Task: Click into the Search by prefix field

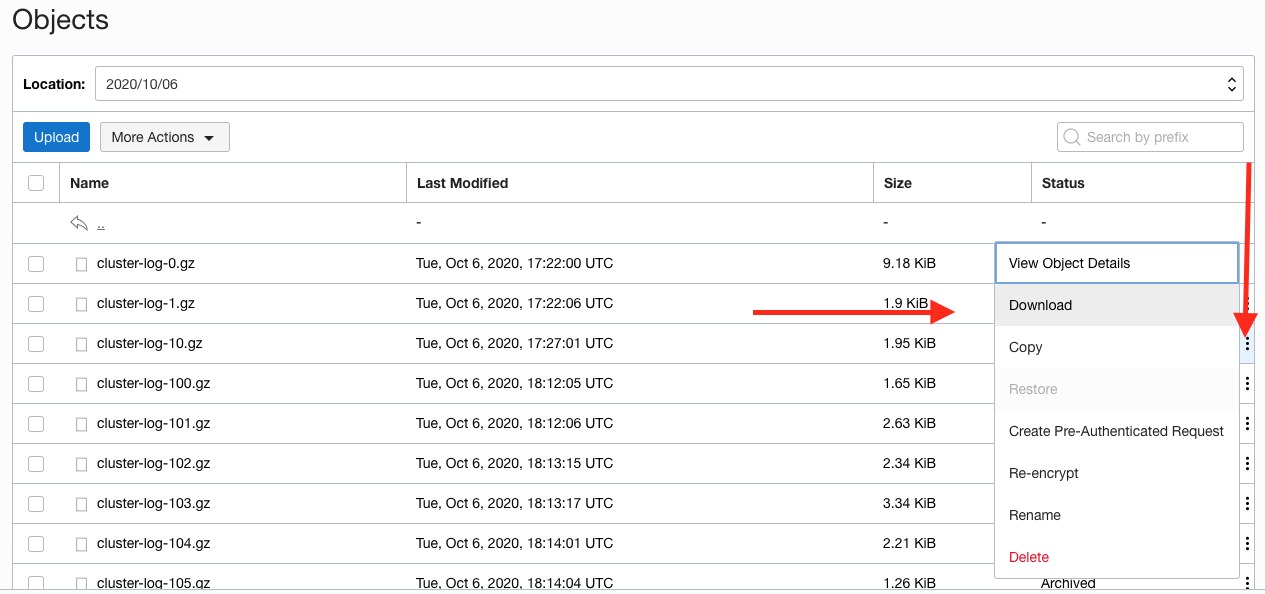Action: (1150, 137)
